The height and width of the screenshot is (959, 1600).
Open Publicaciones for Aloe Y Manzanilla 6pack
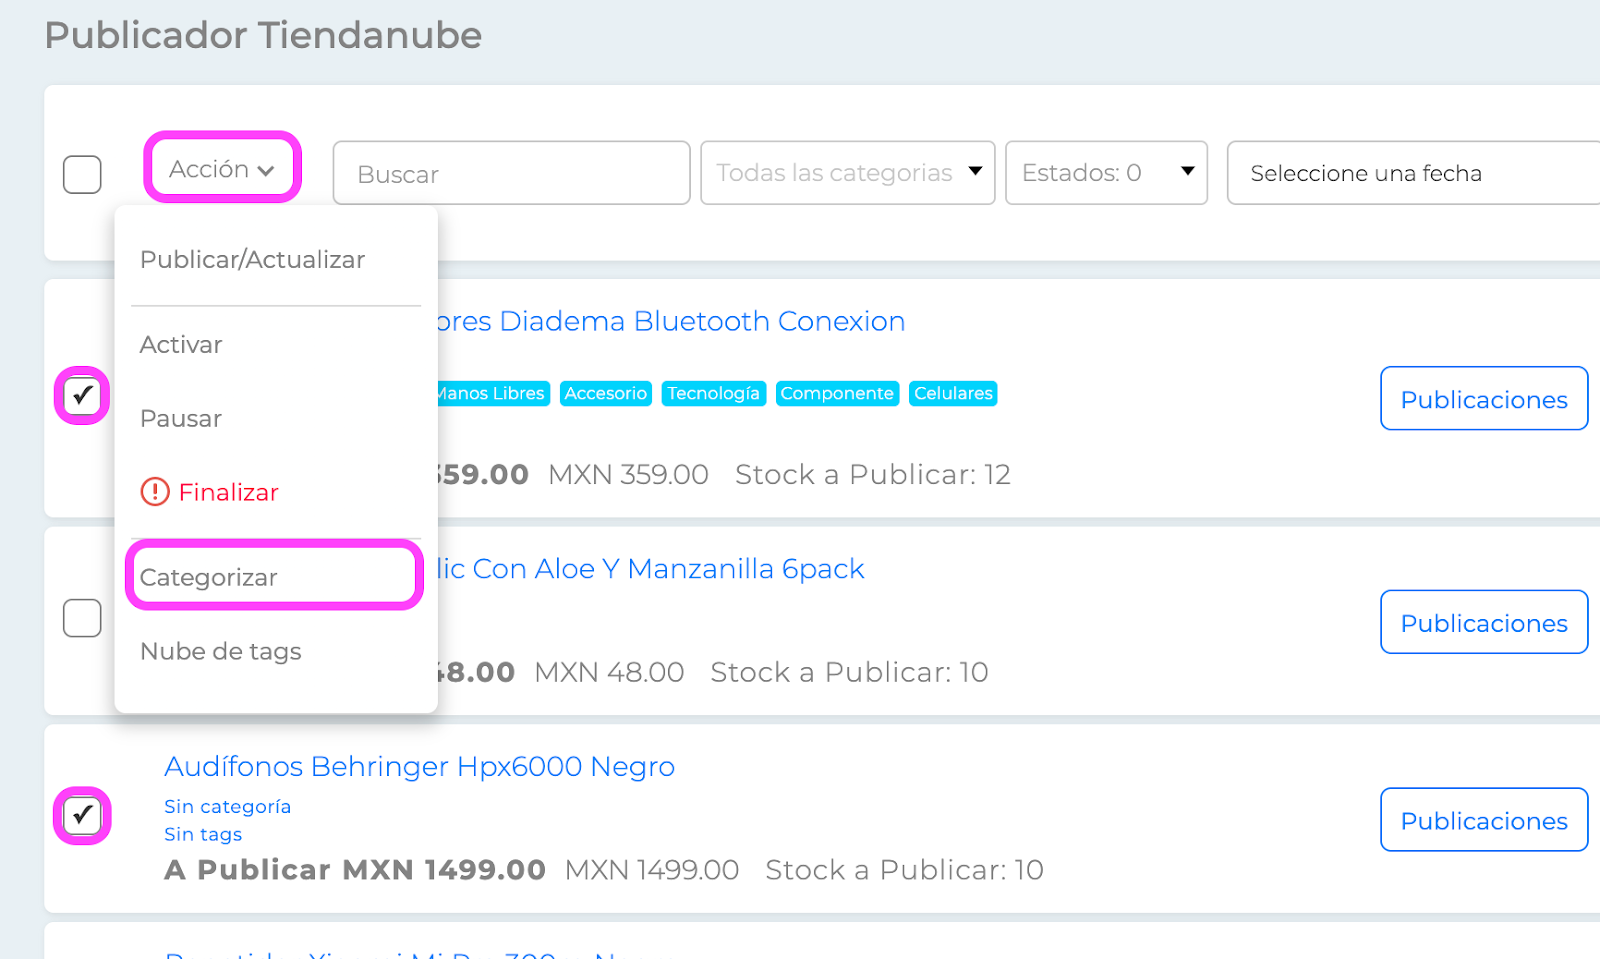[x=1484, y=622]
